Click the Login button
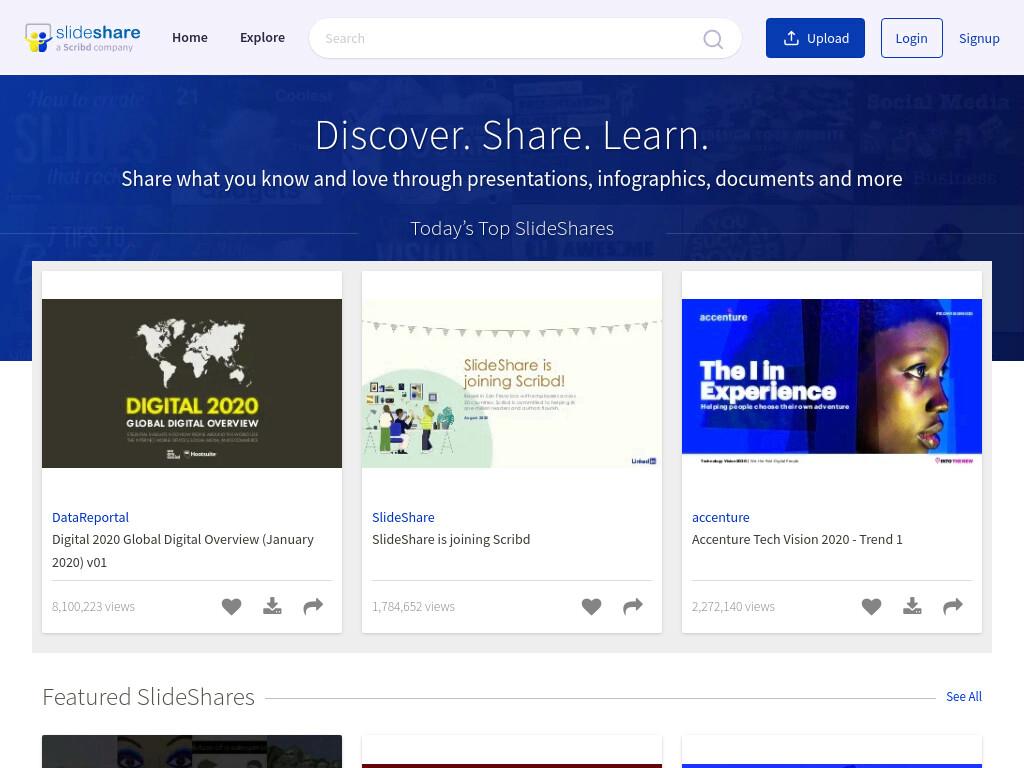This screenshot has height=768, width=1024. [912, 38]
